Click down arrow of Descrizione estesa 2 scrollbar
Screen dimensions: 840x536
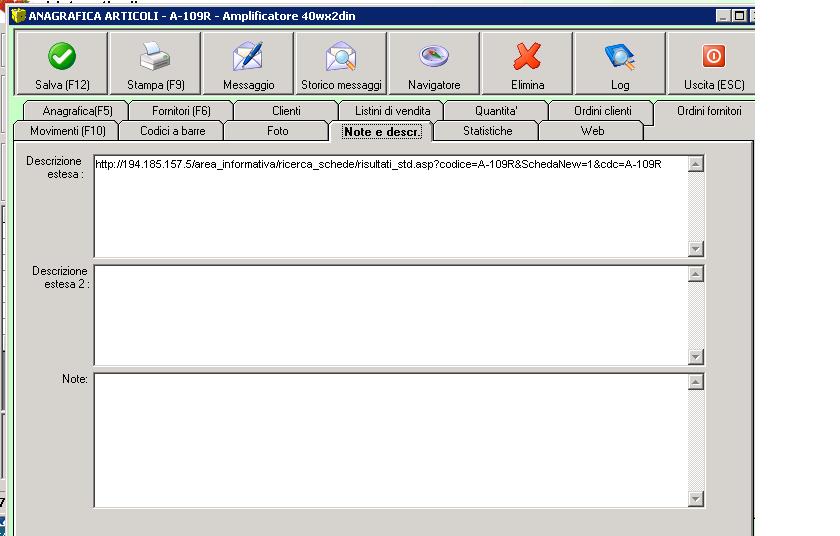point(695,357)
